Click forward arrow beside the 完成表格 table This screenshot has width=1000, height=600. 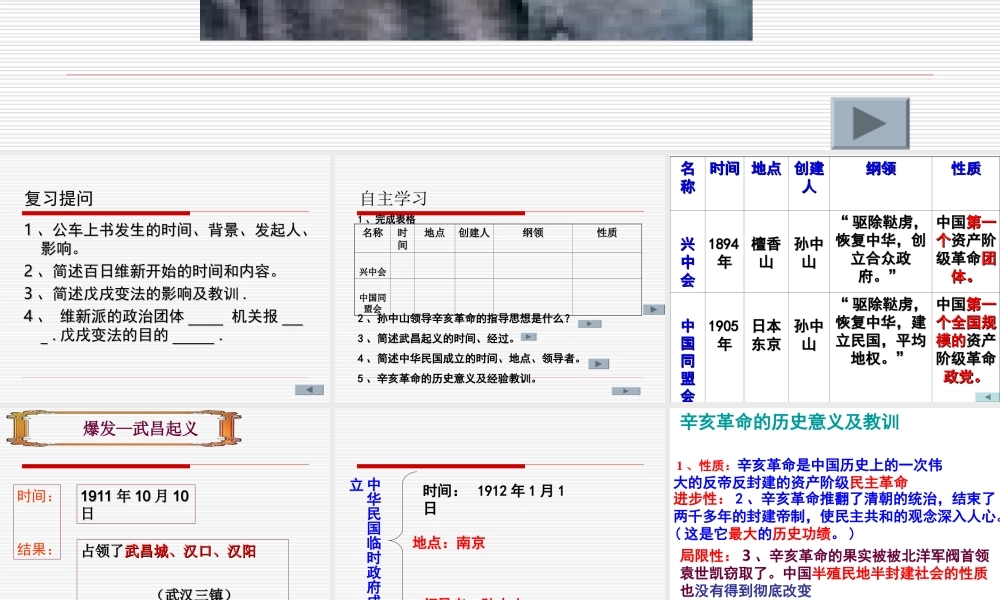pyautogui.click(x=654, y=309)
